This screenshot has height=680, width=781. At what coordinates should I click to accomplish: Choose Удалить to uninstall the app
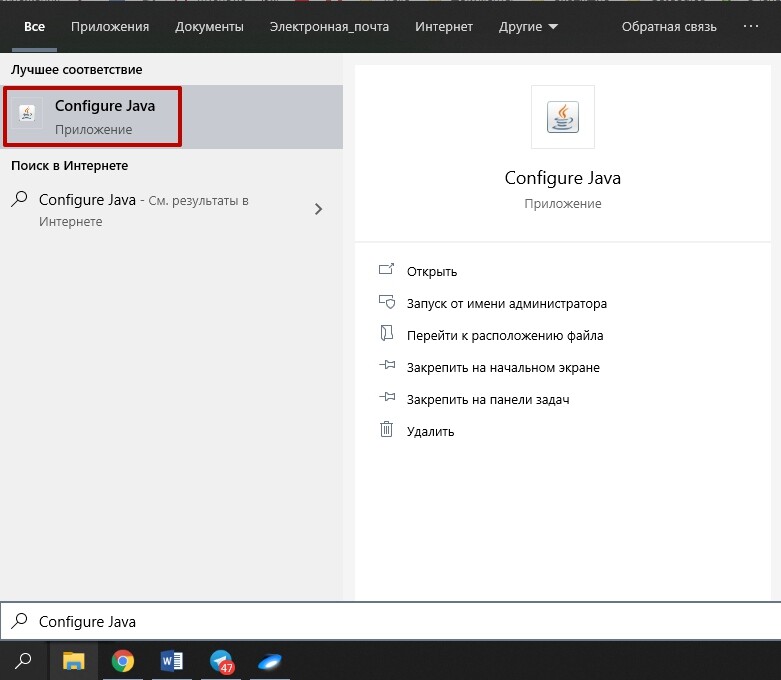pos(430,431)
